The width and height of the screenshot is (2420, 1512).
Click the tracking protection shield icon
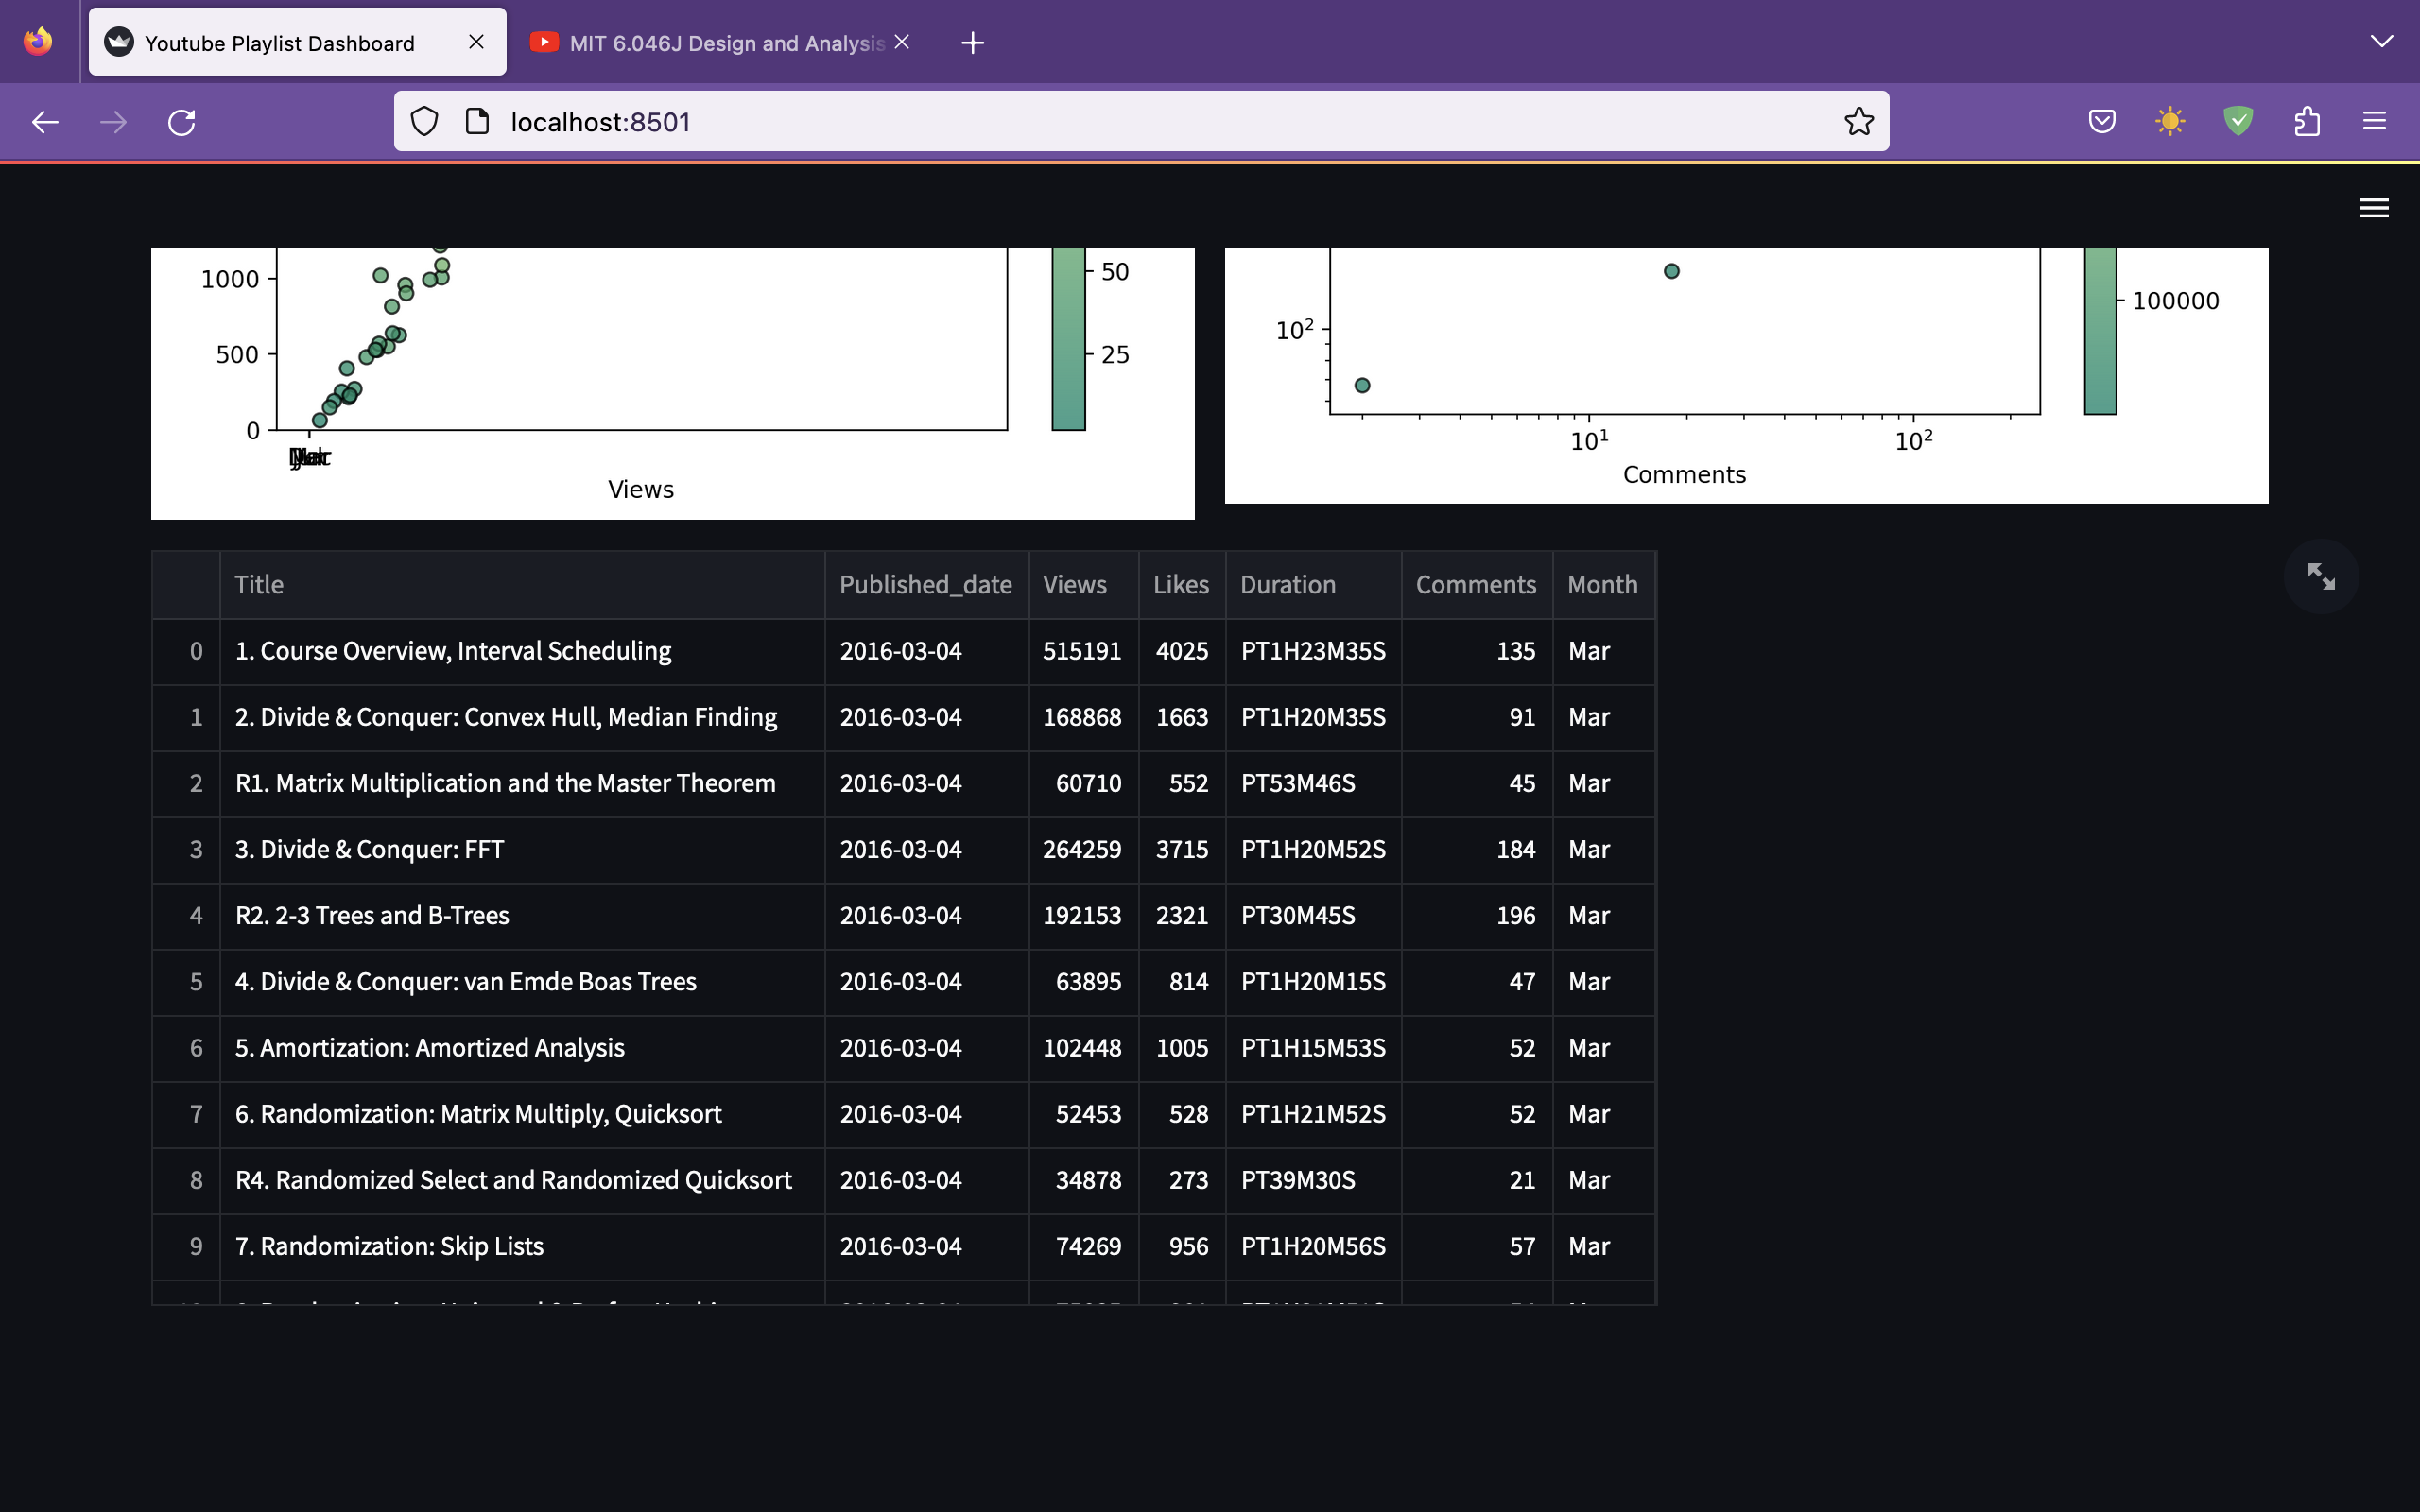[x=424, y=122]
